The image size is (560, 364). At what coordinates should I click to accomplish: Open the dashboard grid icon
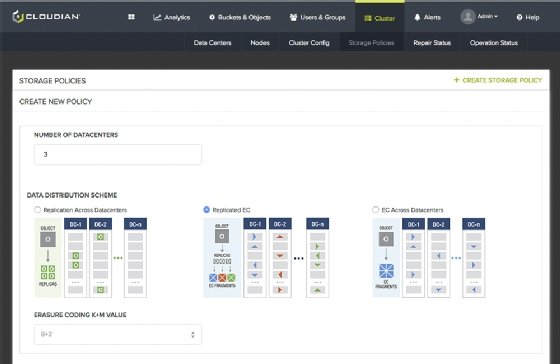tap(131, 17)
